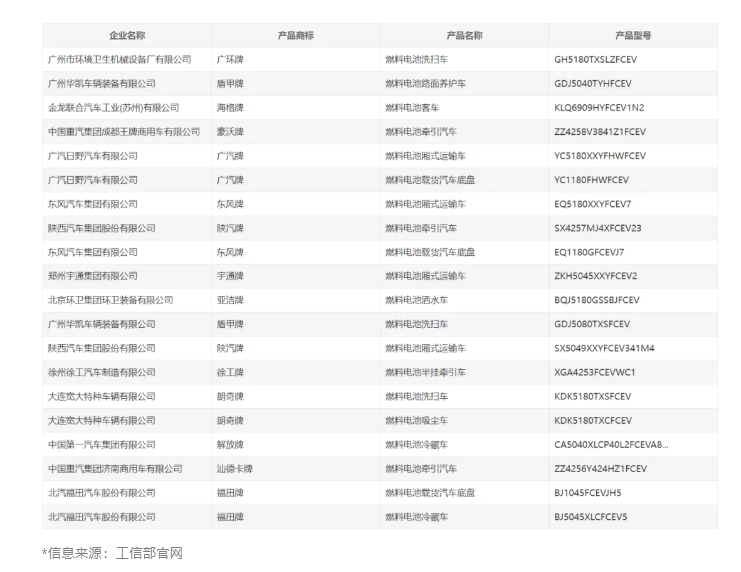Click model code SX5049XYYFCEV341M4
The width and height of the screenshot is (741, 572).
604,348
